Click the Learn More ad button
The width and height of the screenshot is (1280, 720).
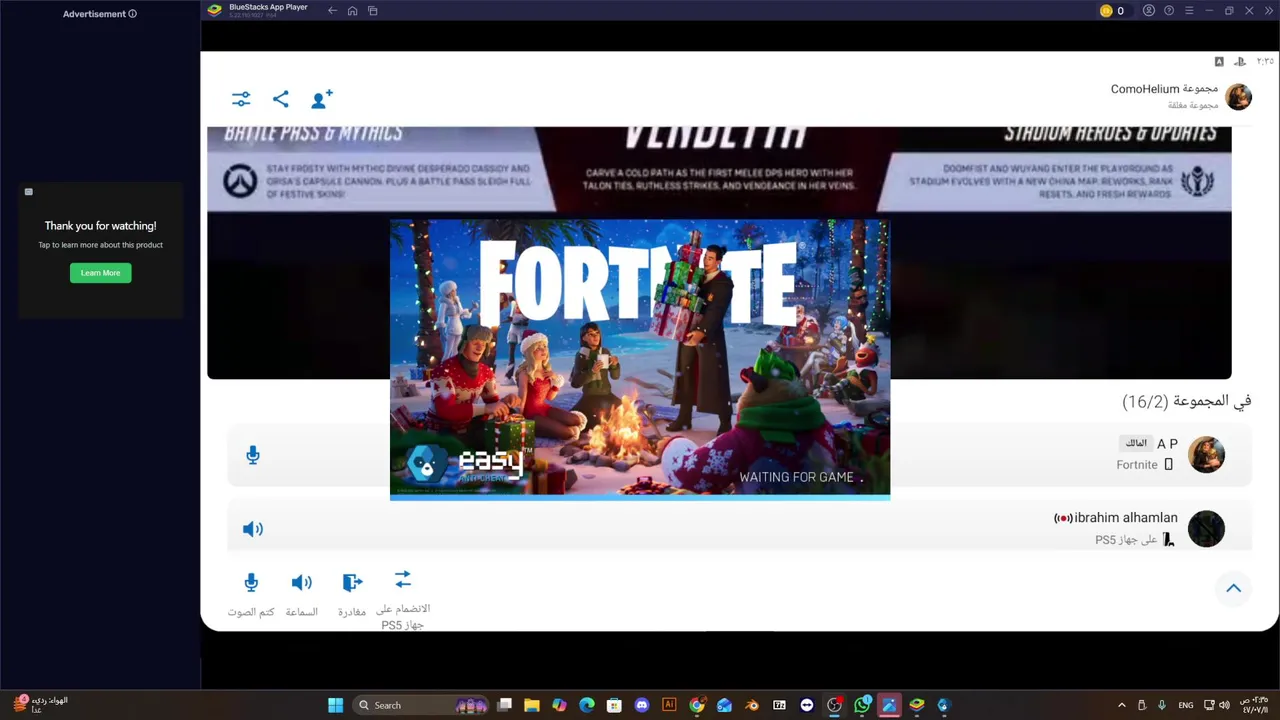100,273
